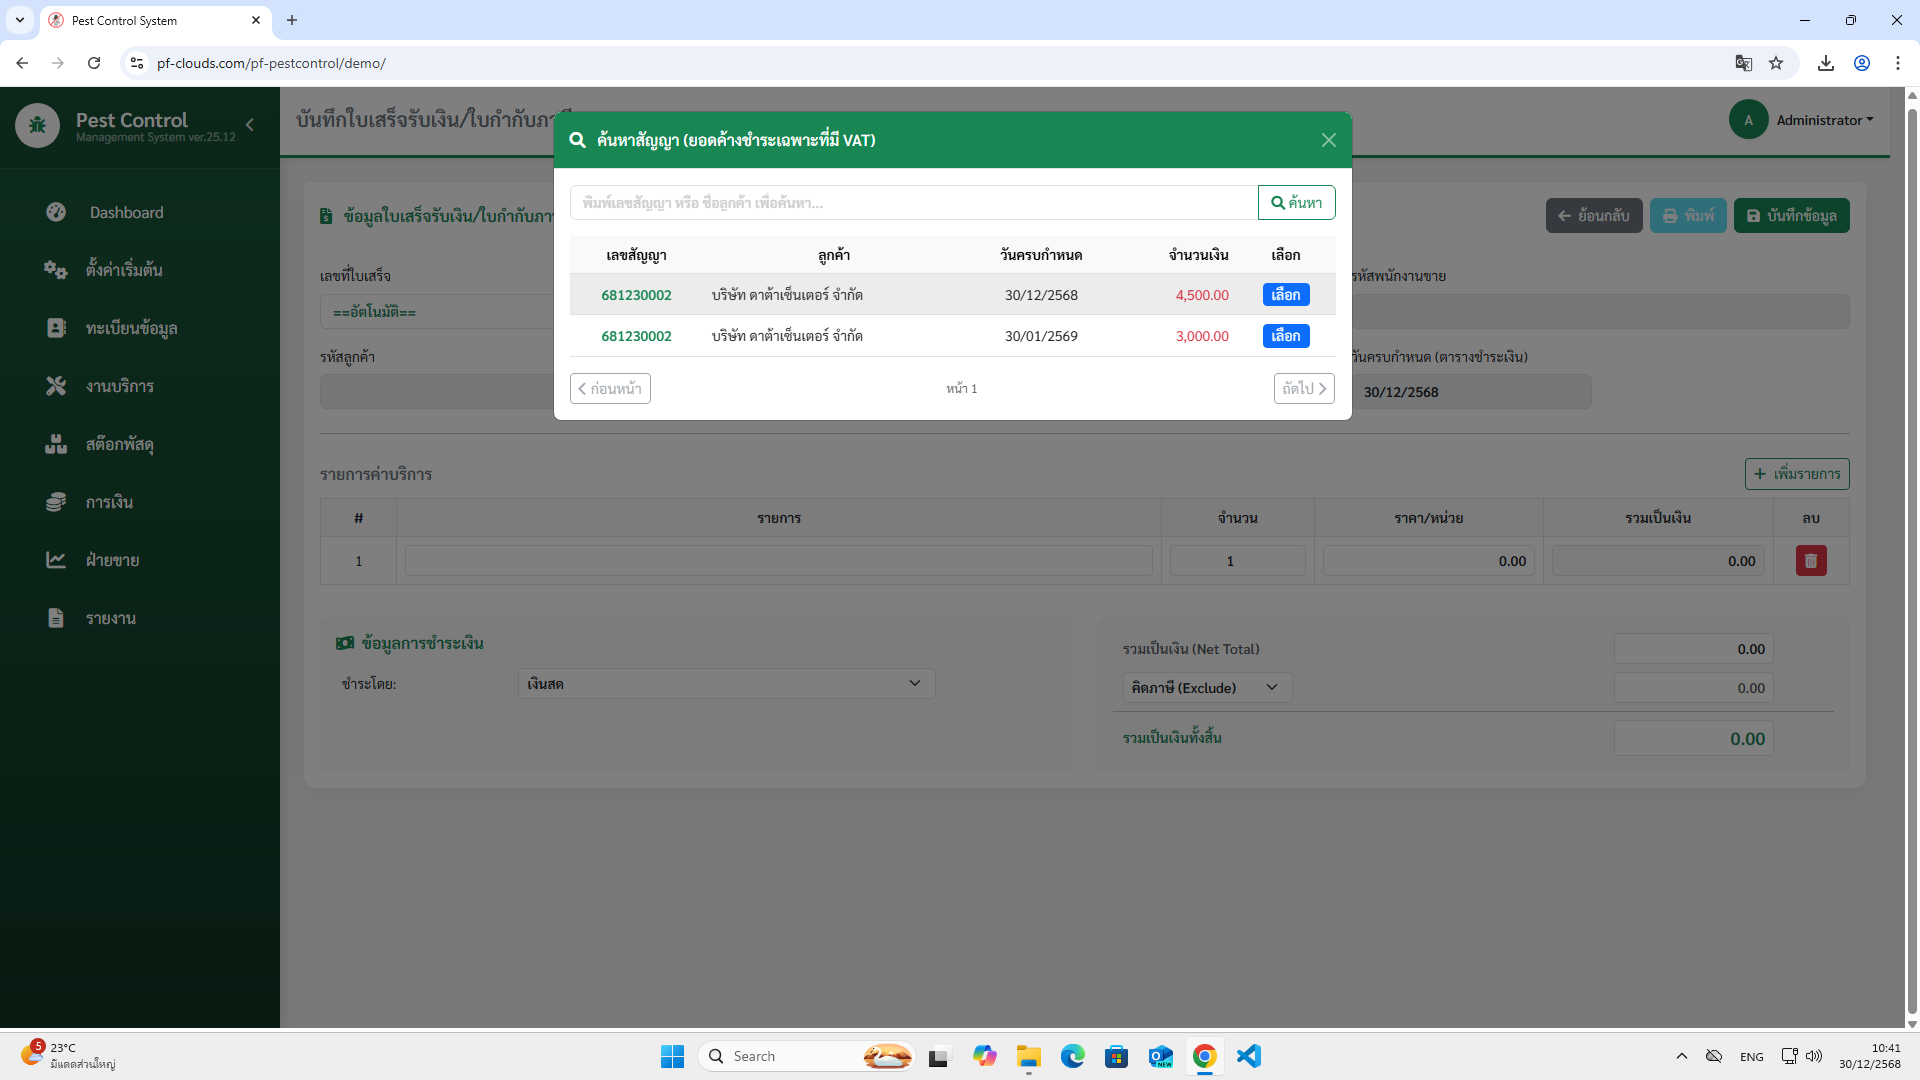The width and height of the screenshot is (1920, 1080).
Task: Click the ฝ่ายขาย sales chart icon
Action: click(x=56, y=560)
